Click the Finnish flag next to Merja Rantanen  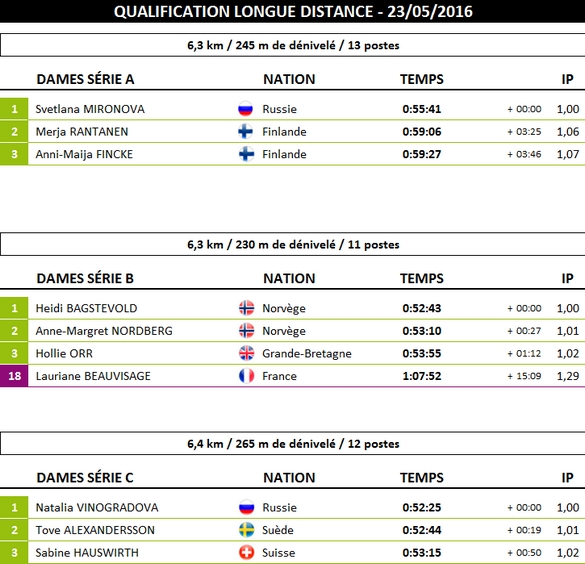[245, 132]
